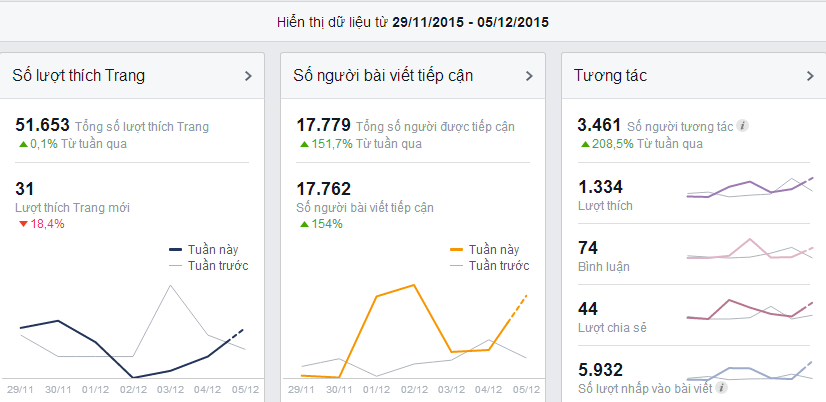826x402 pixels.
Task: Click the 29/11 axis label in page likes chart
Action: 21,390
